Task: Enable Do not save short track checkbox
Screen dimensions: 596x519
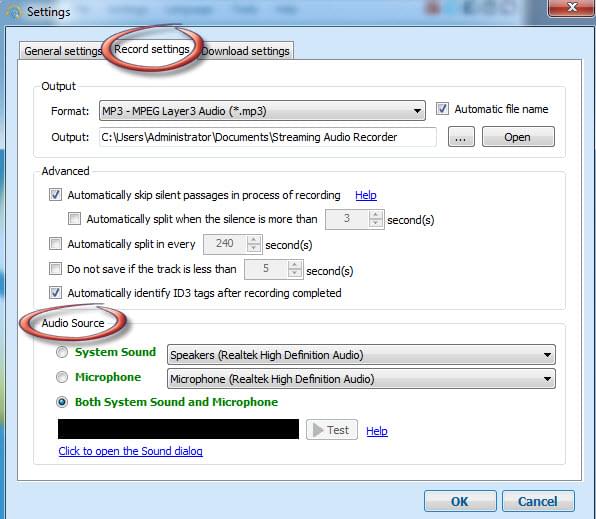Action: click(x=55, y=268)
